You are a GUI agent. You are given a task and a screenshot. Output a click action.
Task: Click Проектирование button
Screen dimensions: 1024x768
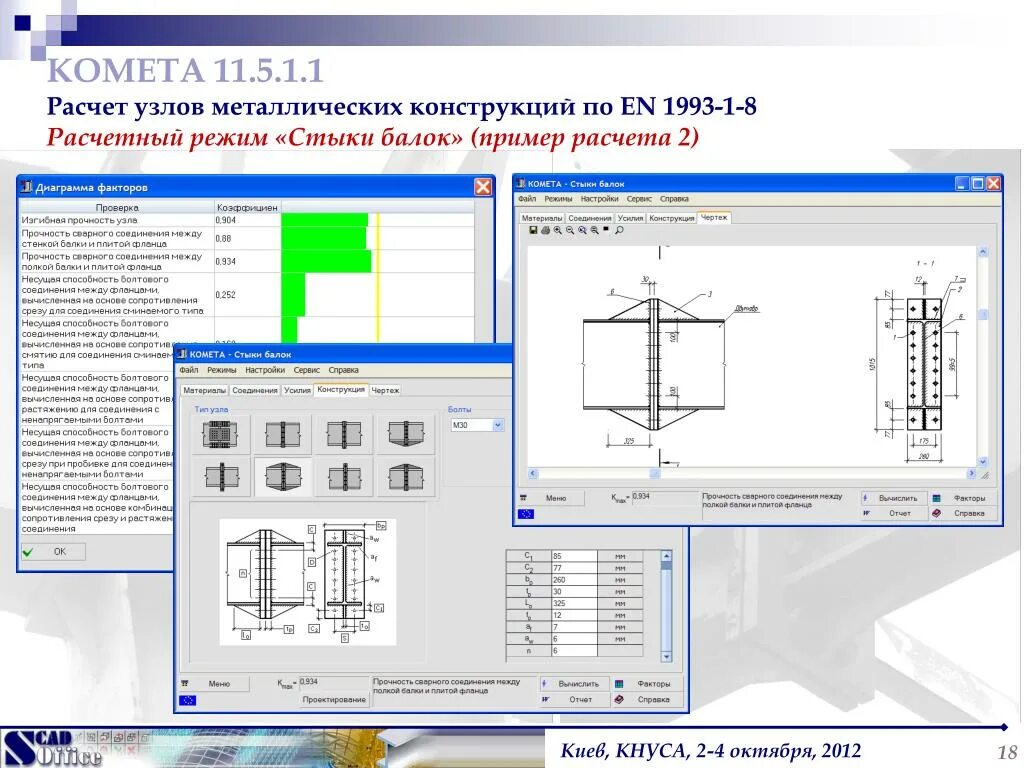click(x=333, y=699)
